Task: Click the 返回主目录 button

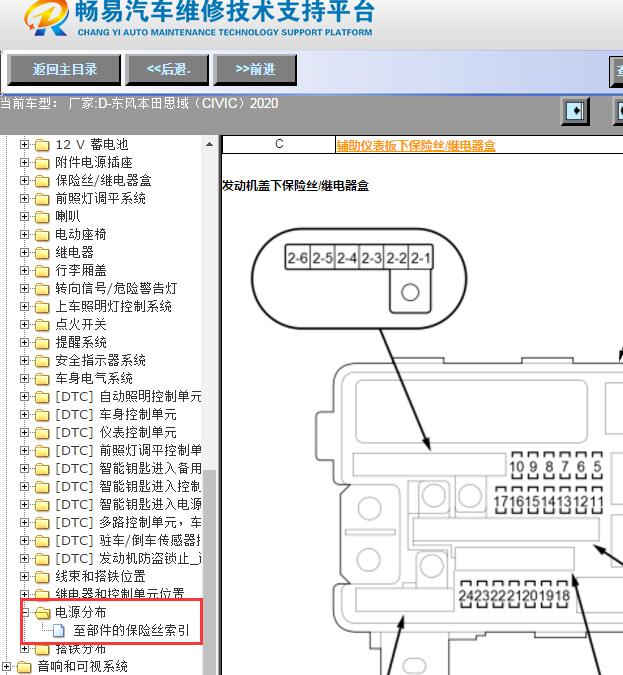Action: click(64, 69)
